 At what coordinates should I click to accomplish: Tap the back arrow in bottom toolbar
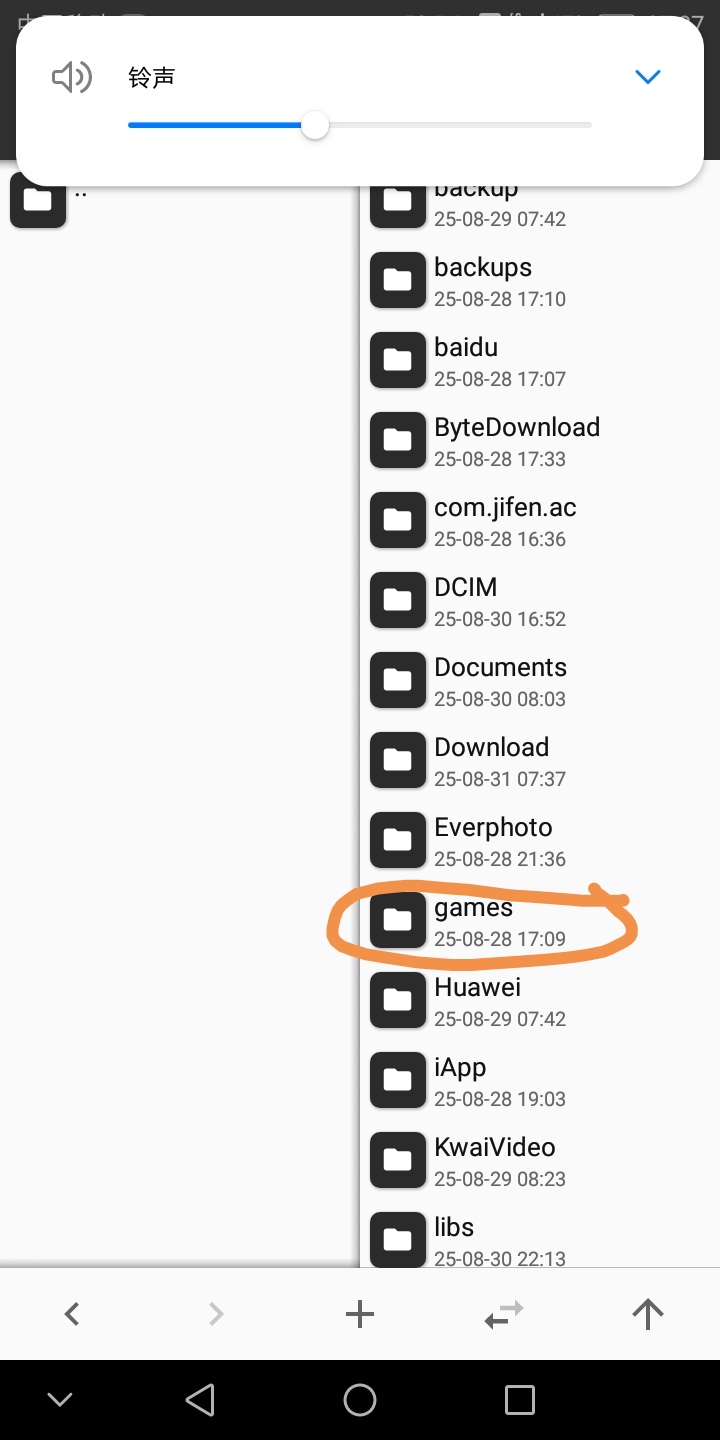[x=72, y=1314]
